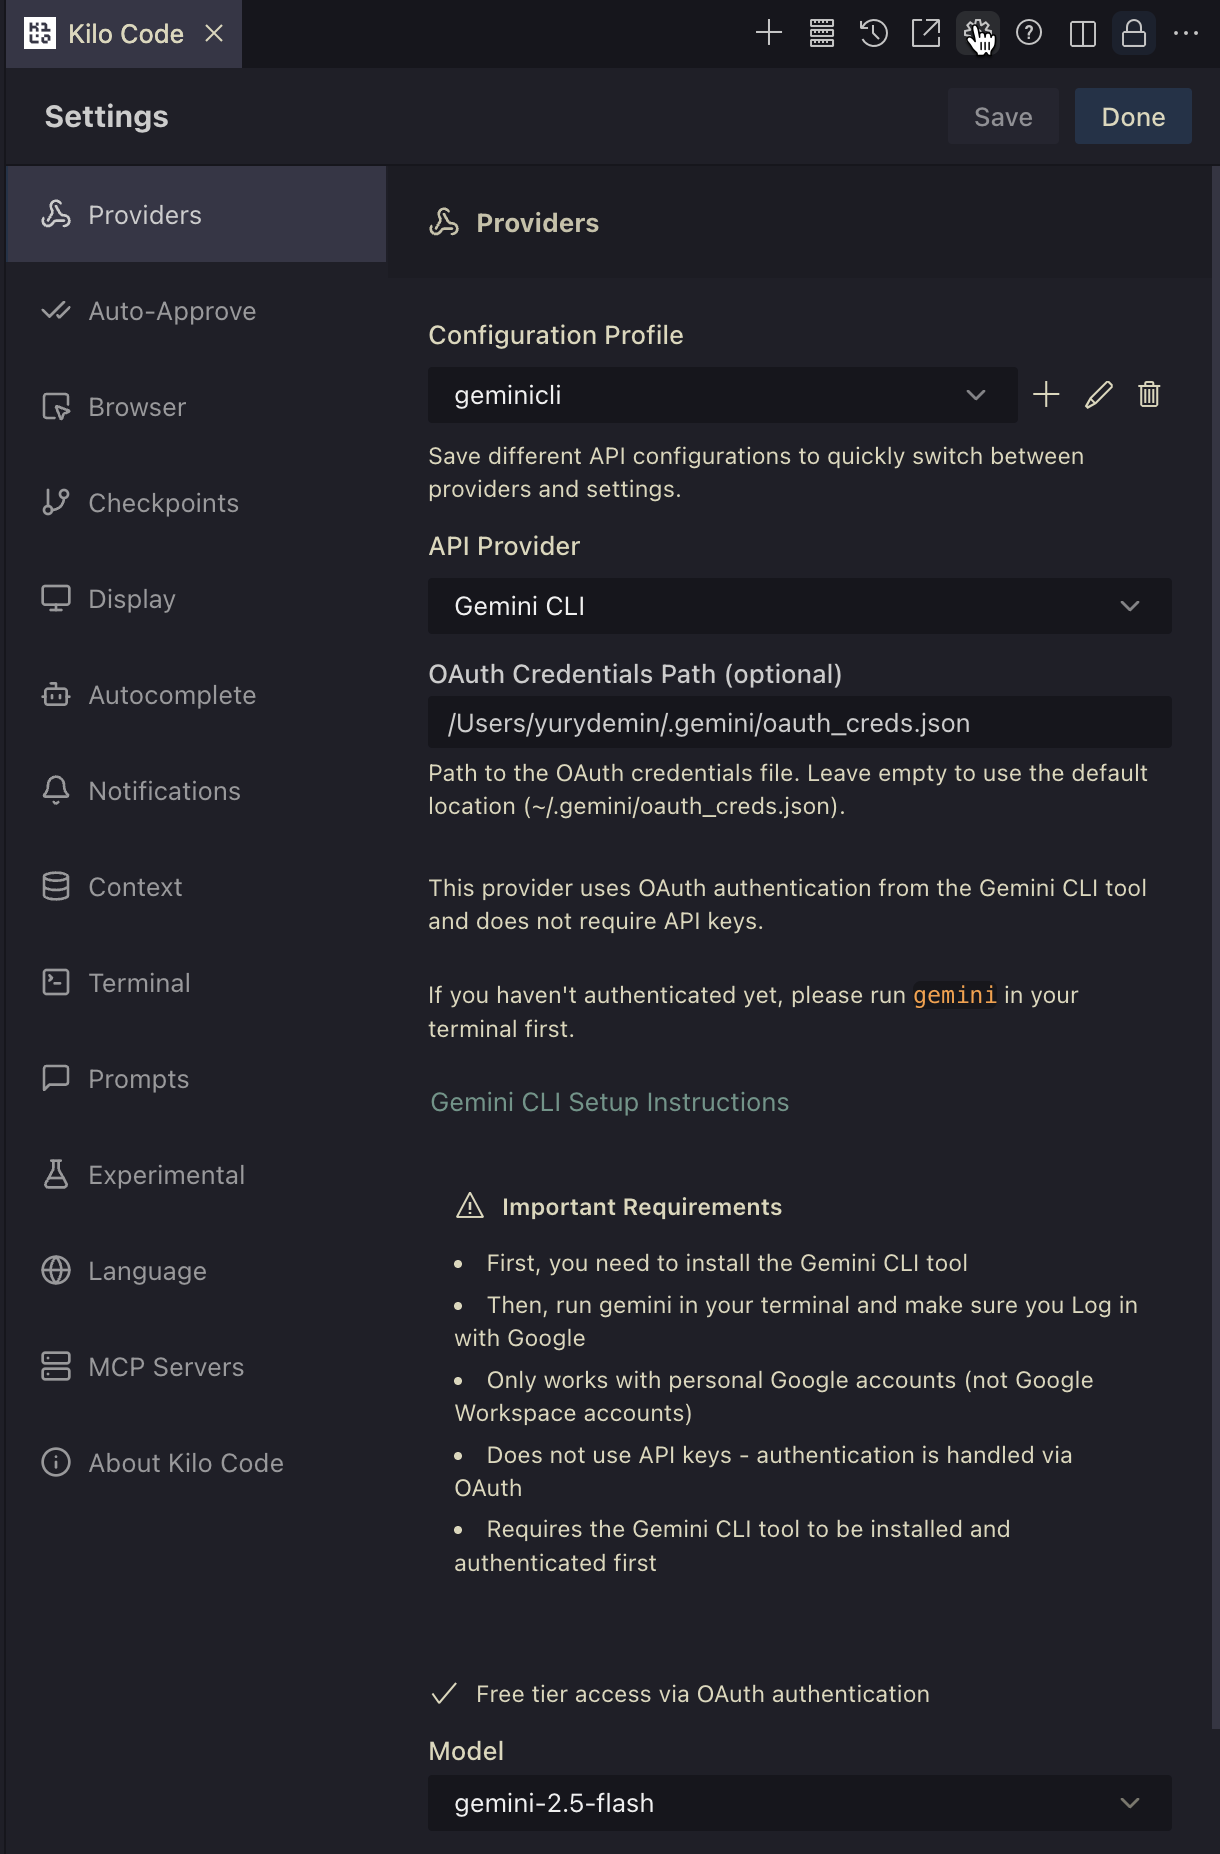Click the 'gemini' code text

click(955, 995)
